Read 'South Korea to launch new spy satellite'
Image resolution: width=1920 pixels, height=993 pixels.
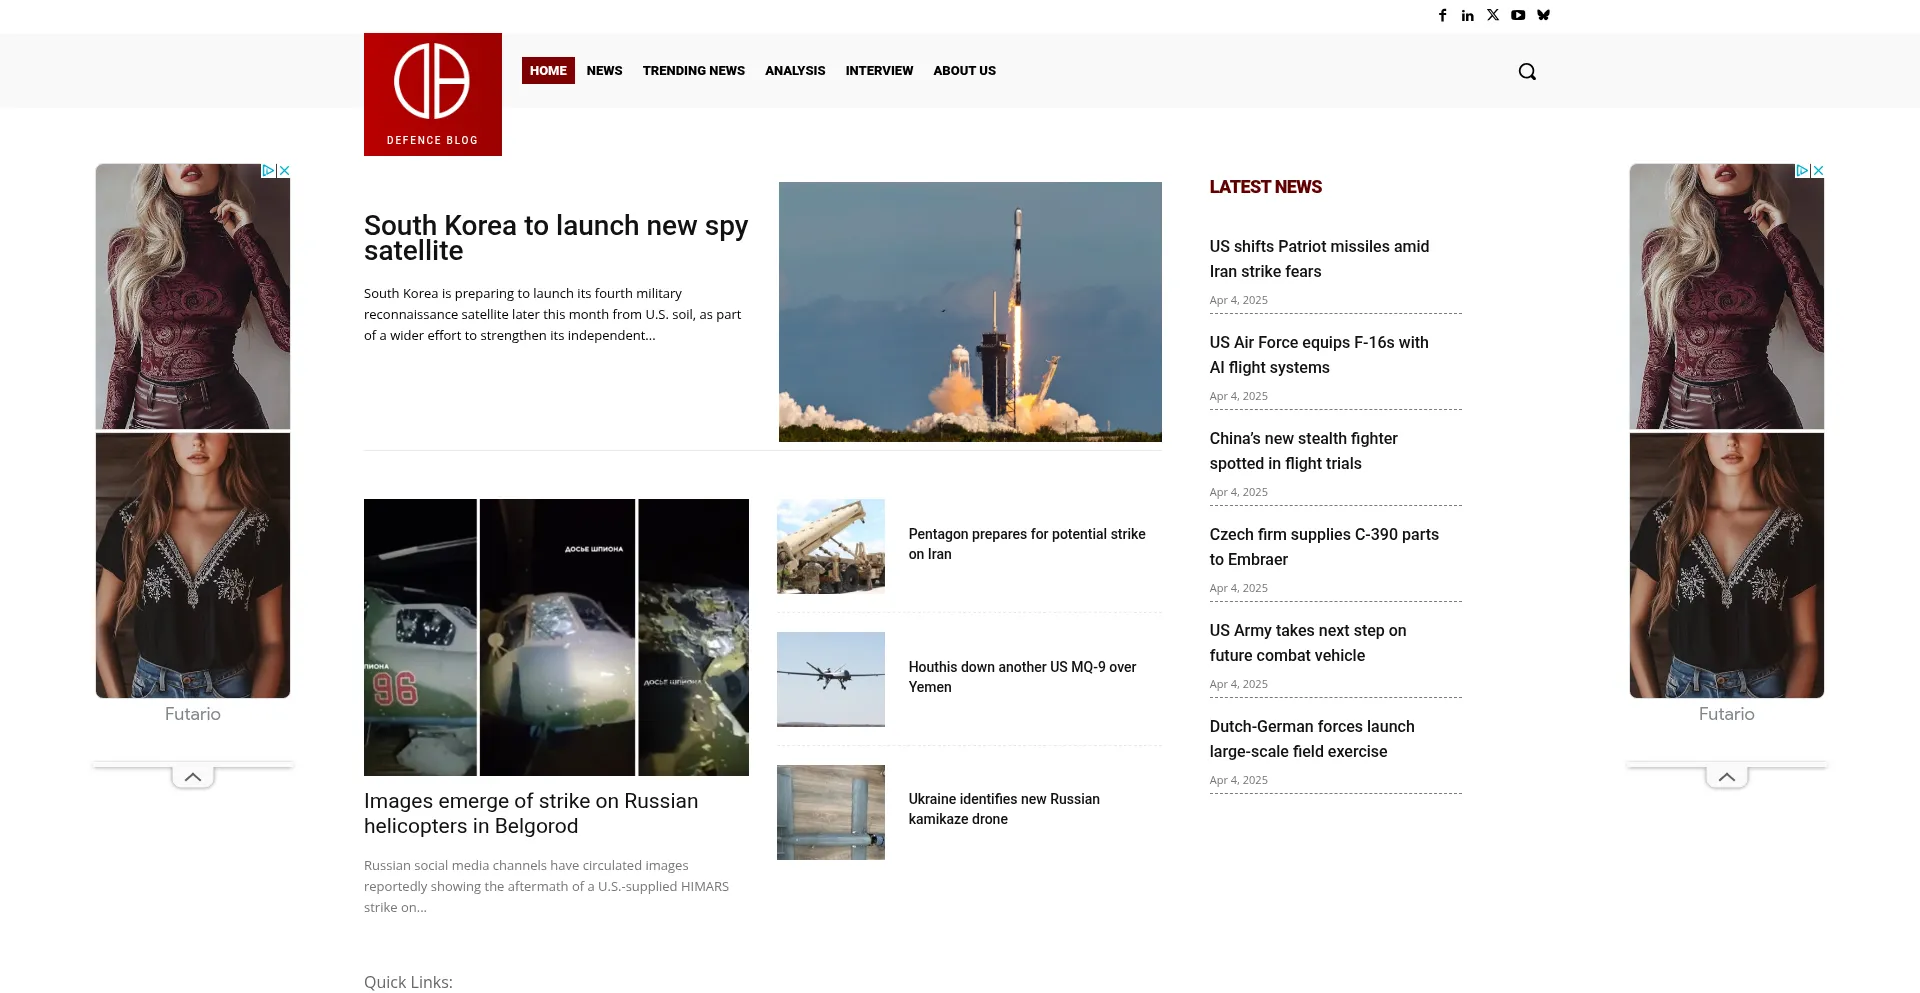(x=555, y=238)
